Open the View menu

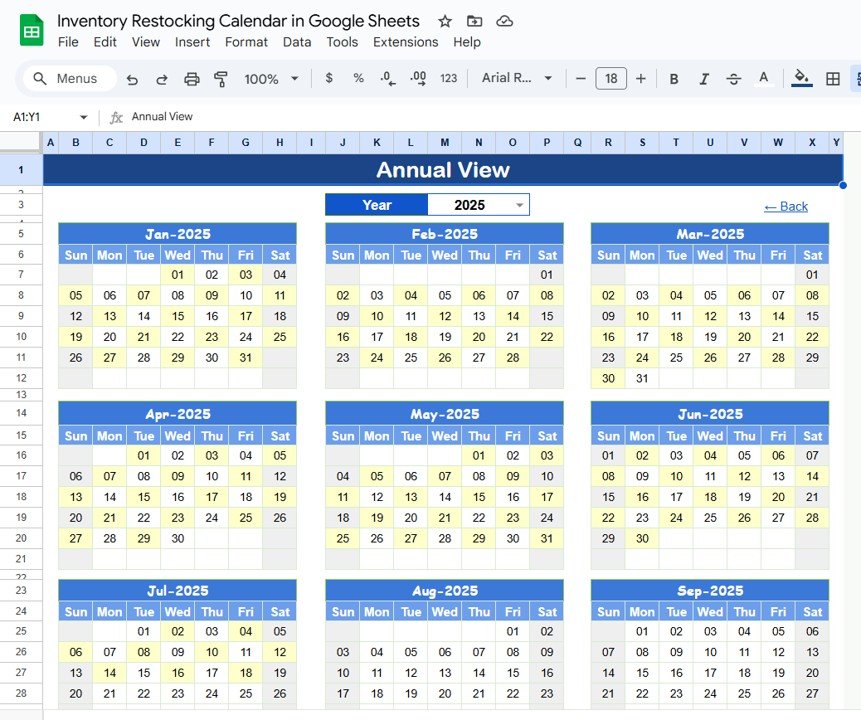[146, 42]
